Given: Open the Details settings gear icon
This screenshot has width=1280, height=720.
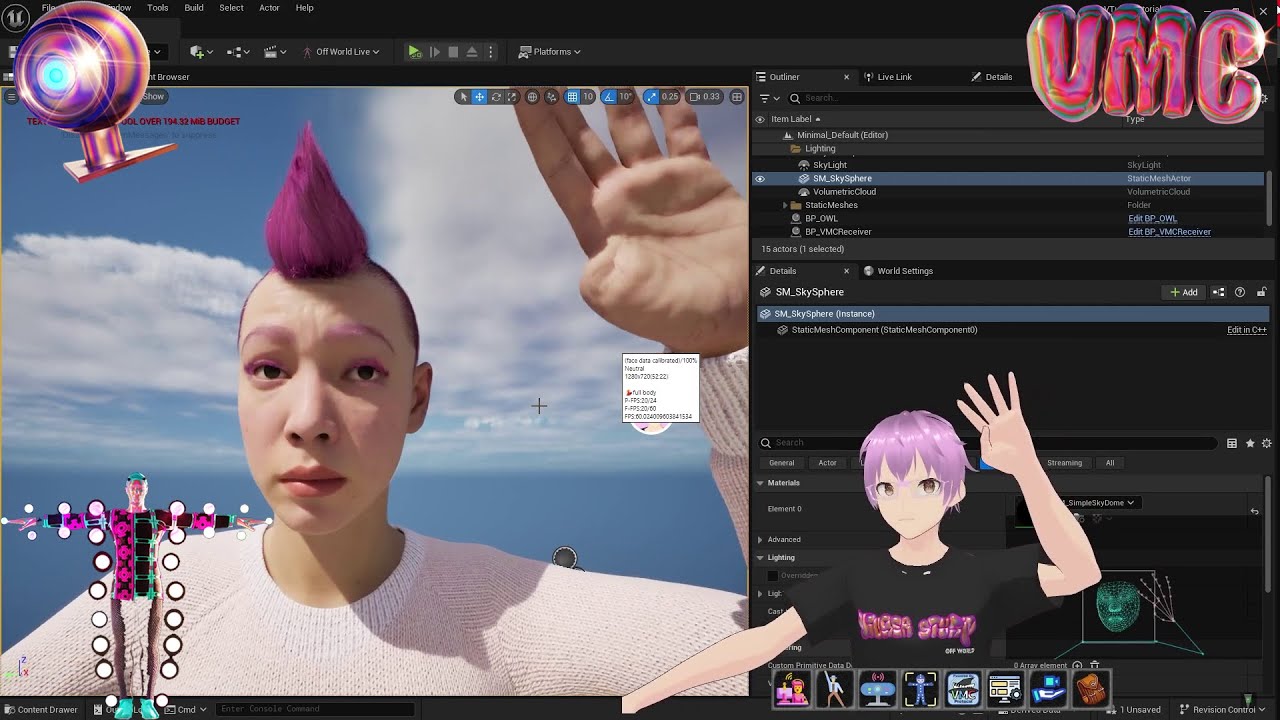Looking at the screenshot, I should click(1266, 443).
